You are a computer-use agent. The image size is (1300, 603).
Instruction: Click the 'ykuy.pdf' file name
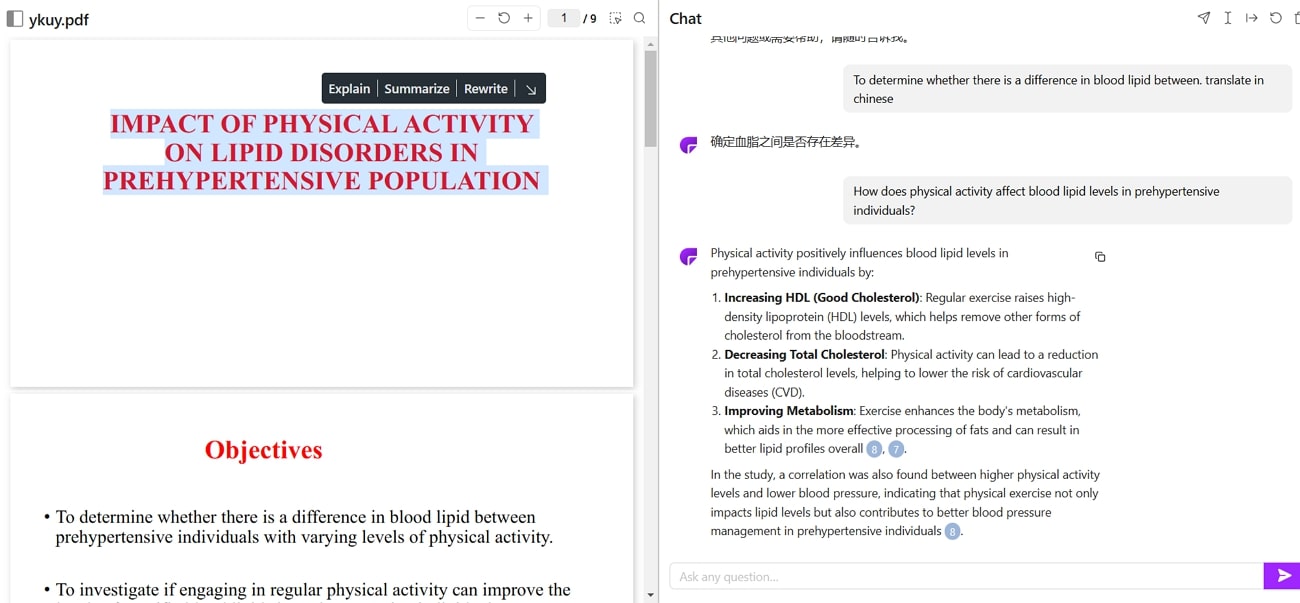point(59,19)
